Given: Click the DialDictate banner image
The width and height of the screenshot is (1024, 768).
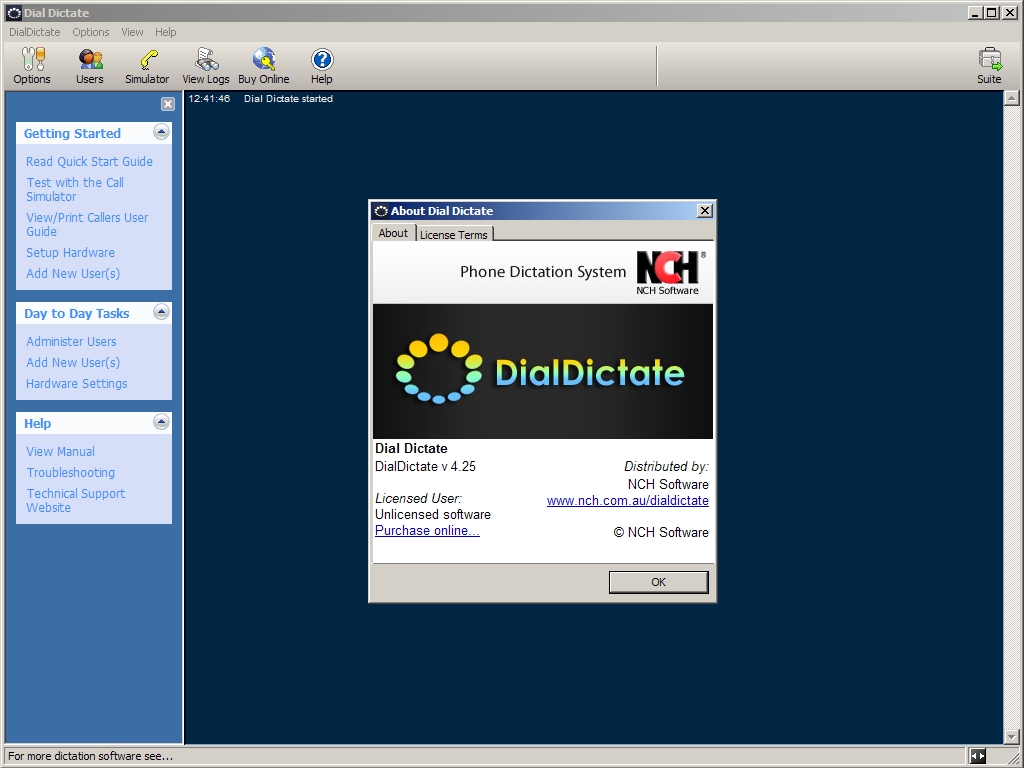Looking at the screenshot, I should 543,371.
